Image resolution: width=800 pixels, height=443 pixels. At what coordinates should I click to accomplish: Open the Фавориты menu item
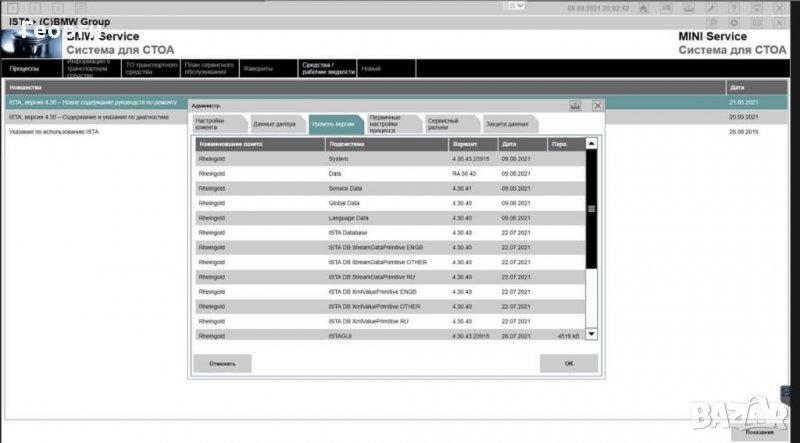[256, 69]
